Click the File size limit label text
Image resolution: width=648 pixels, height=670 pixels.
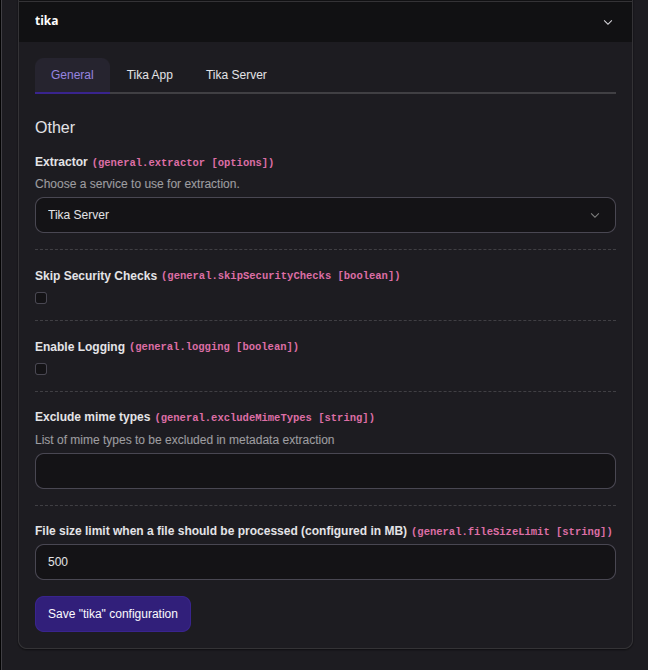tap(221, 531)
